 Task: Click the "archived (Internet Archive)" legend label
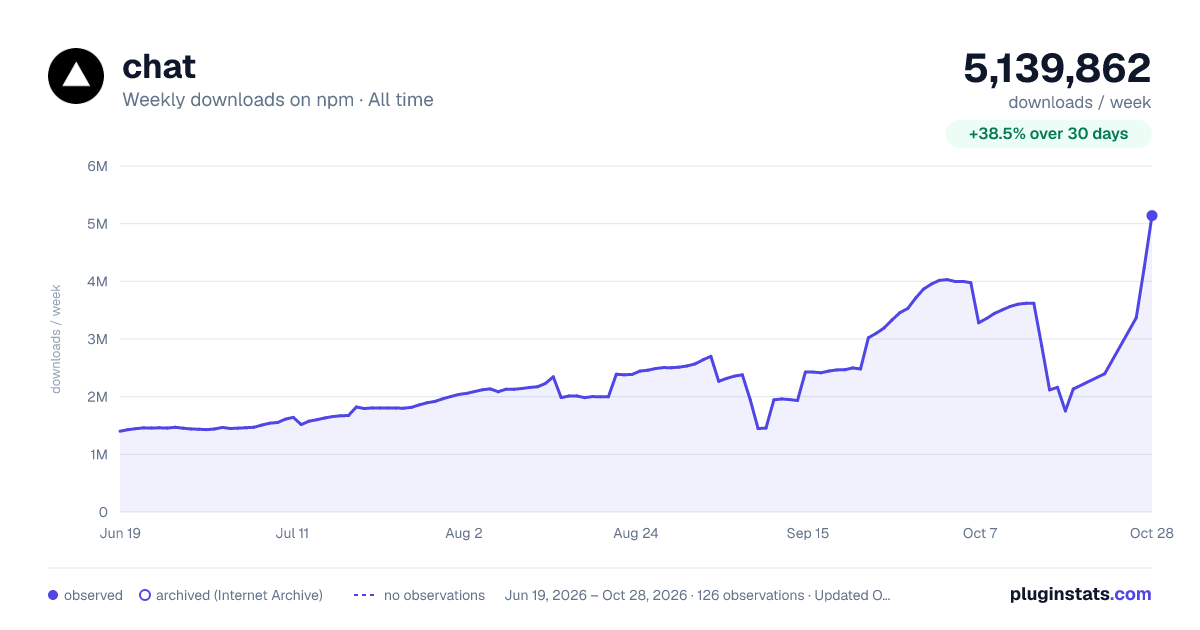click(x=239, y=595)
